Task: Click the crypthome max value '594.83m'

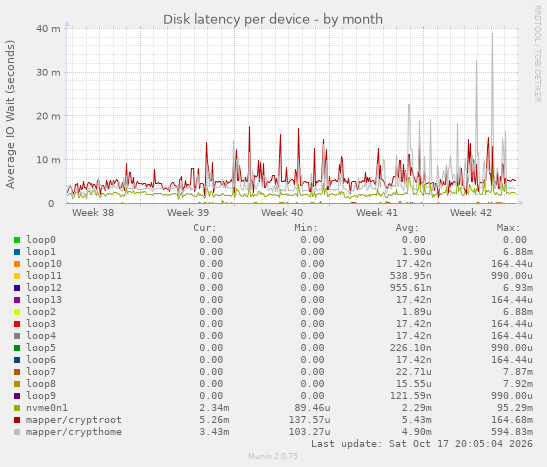Action: [512, 432]
